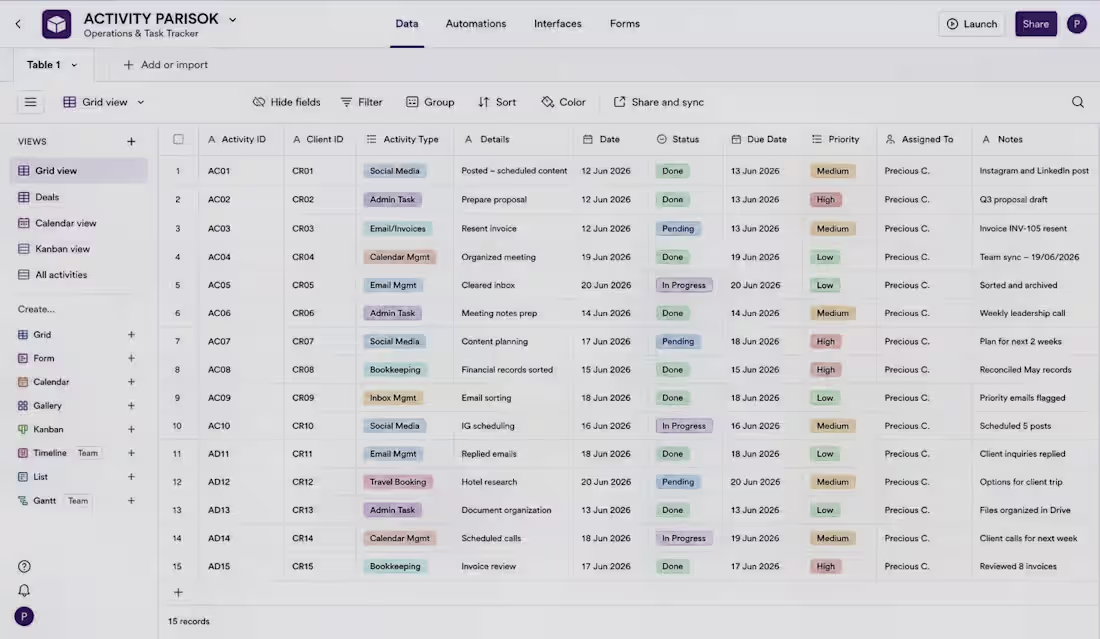Click the In Progress status in row AC05
Viewport: 1100px width, 639px height.
[684, 285]
